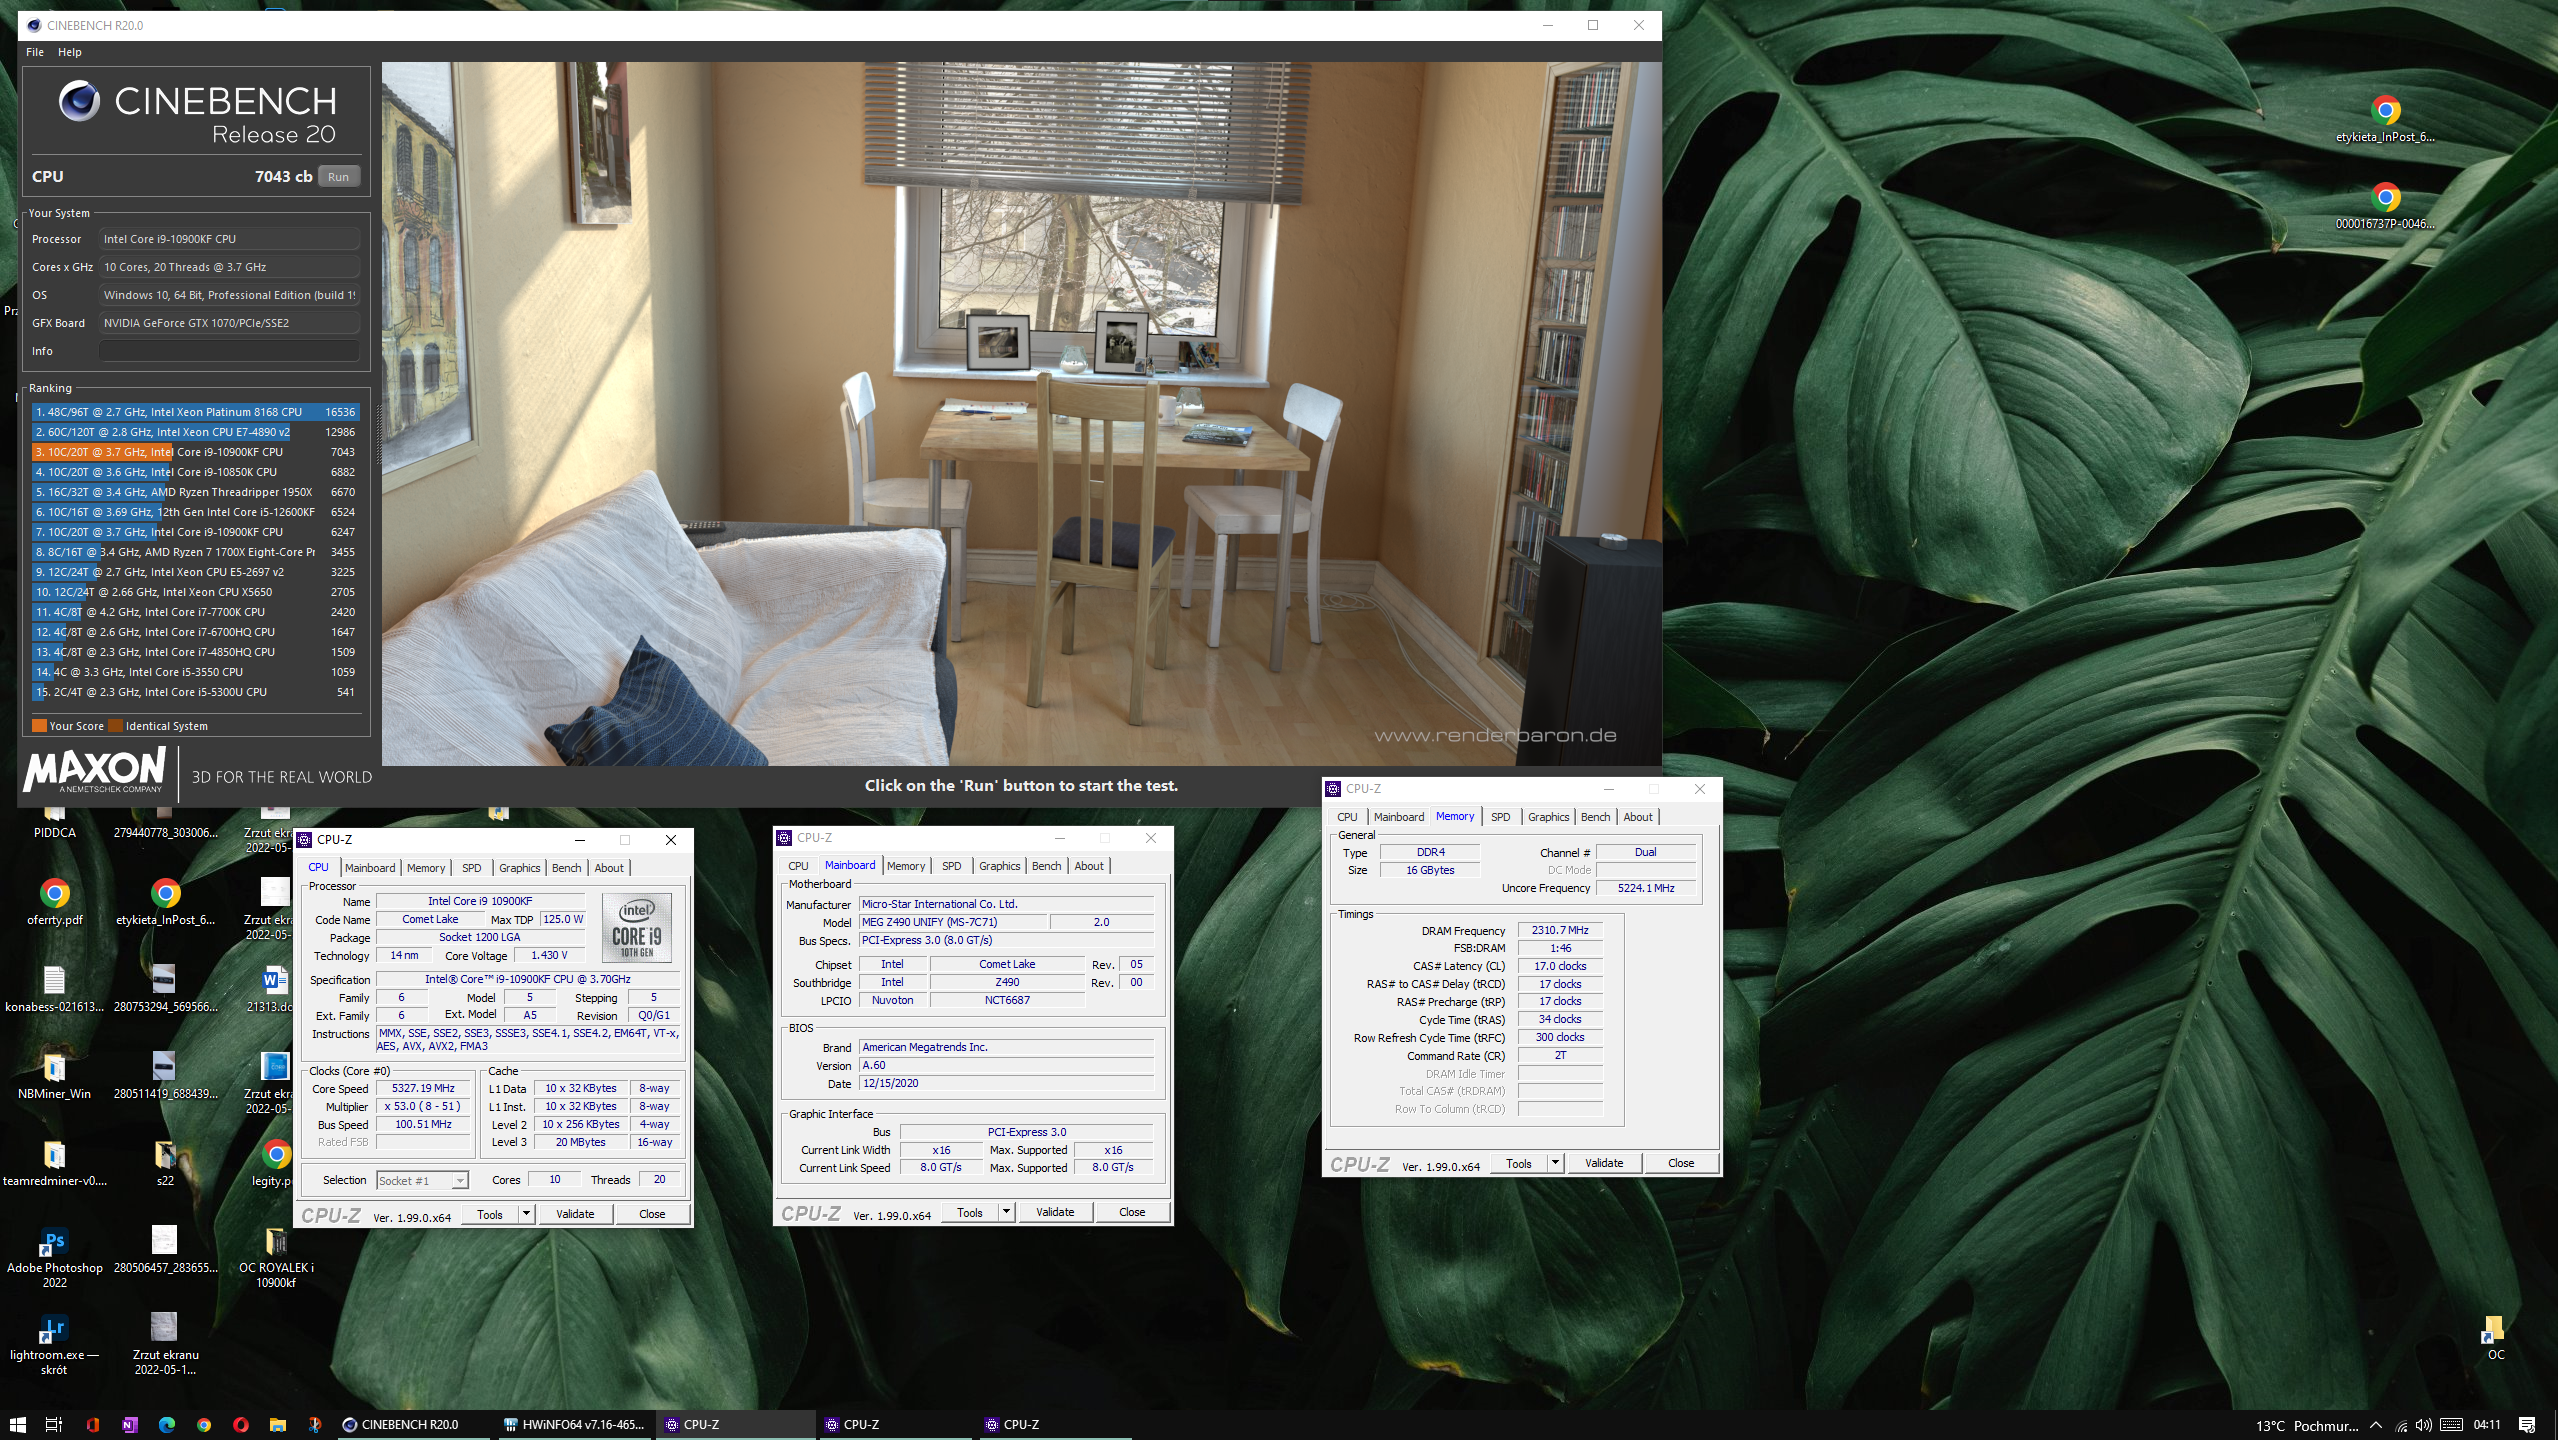Switch to CINEBENCH R20.0 taskbar button

click(412, 1425)
